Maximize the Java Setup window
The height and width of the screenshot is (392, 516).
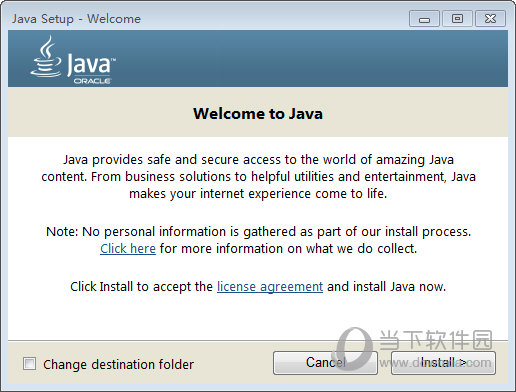pos(457,19)
